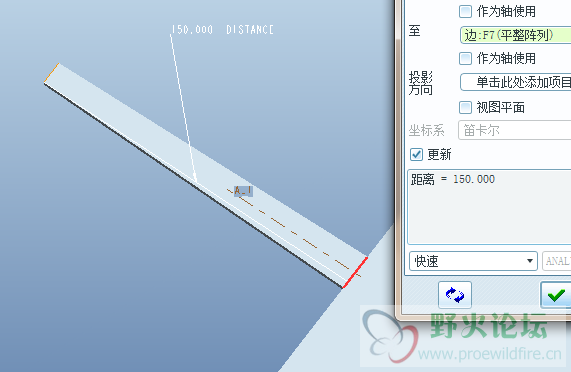Open the www.proewildfire.cn link
571x372 pixels.
(x=490, y=353)
